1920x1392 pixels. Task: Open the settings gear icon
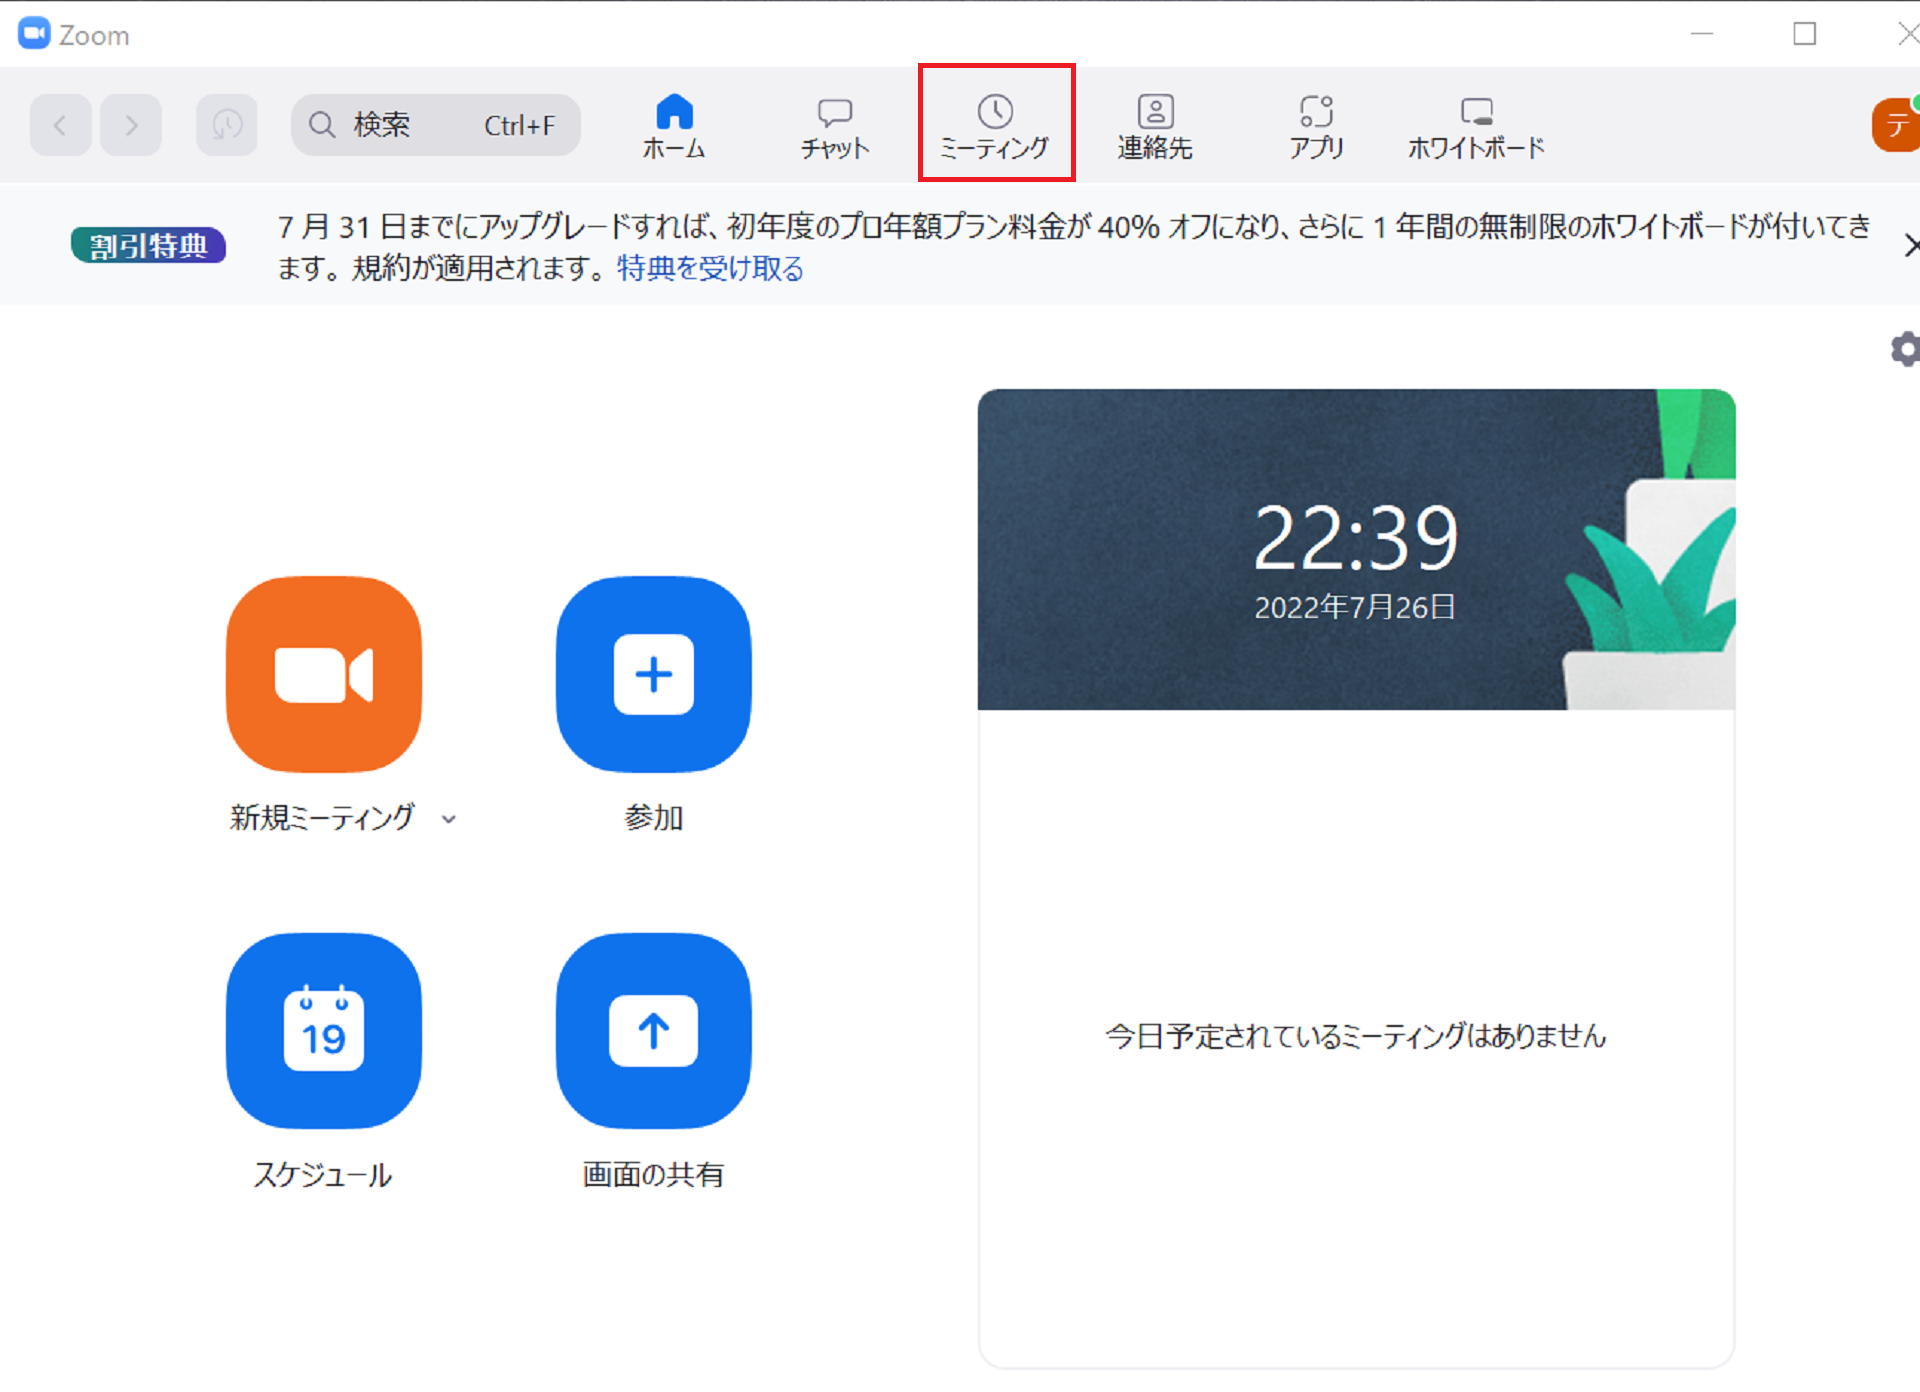[x=1904, y=349]
